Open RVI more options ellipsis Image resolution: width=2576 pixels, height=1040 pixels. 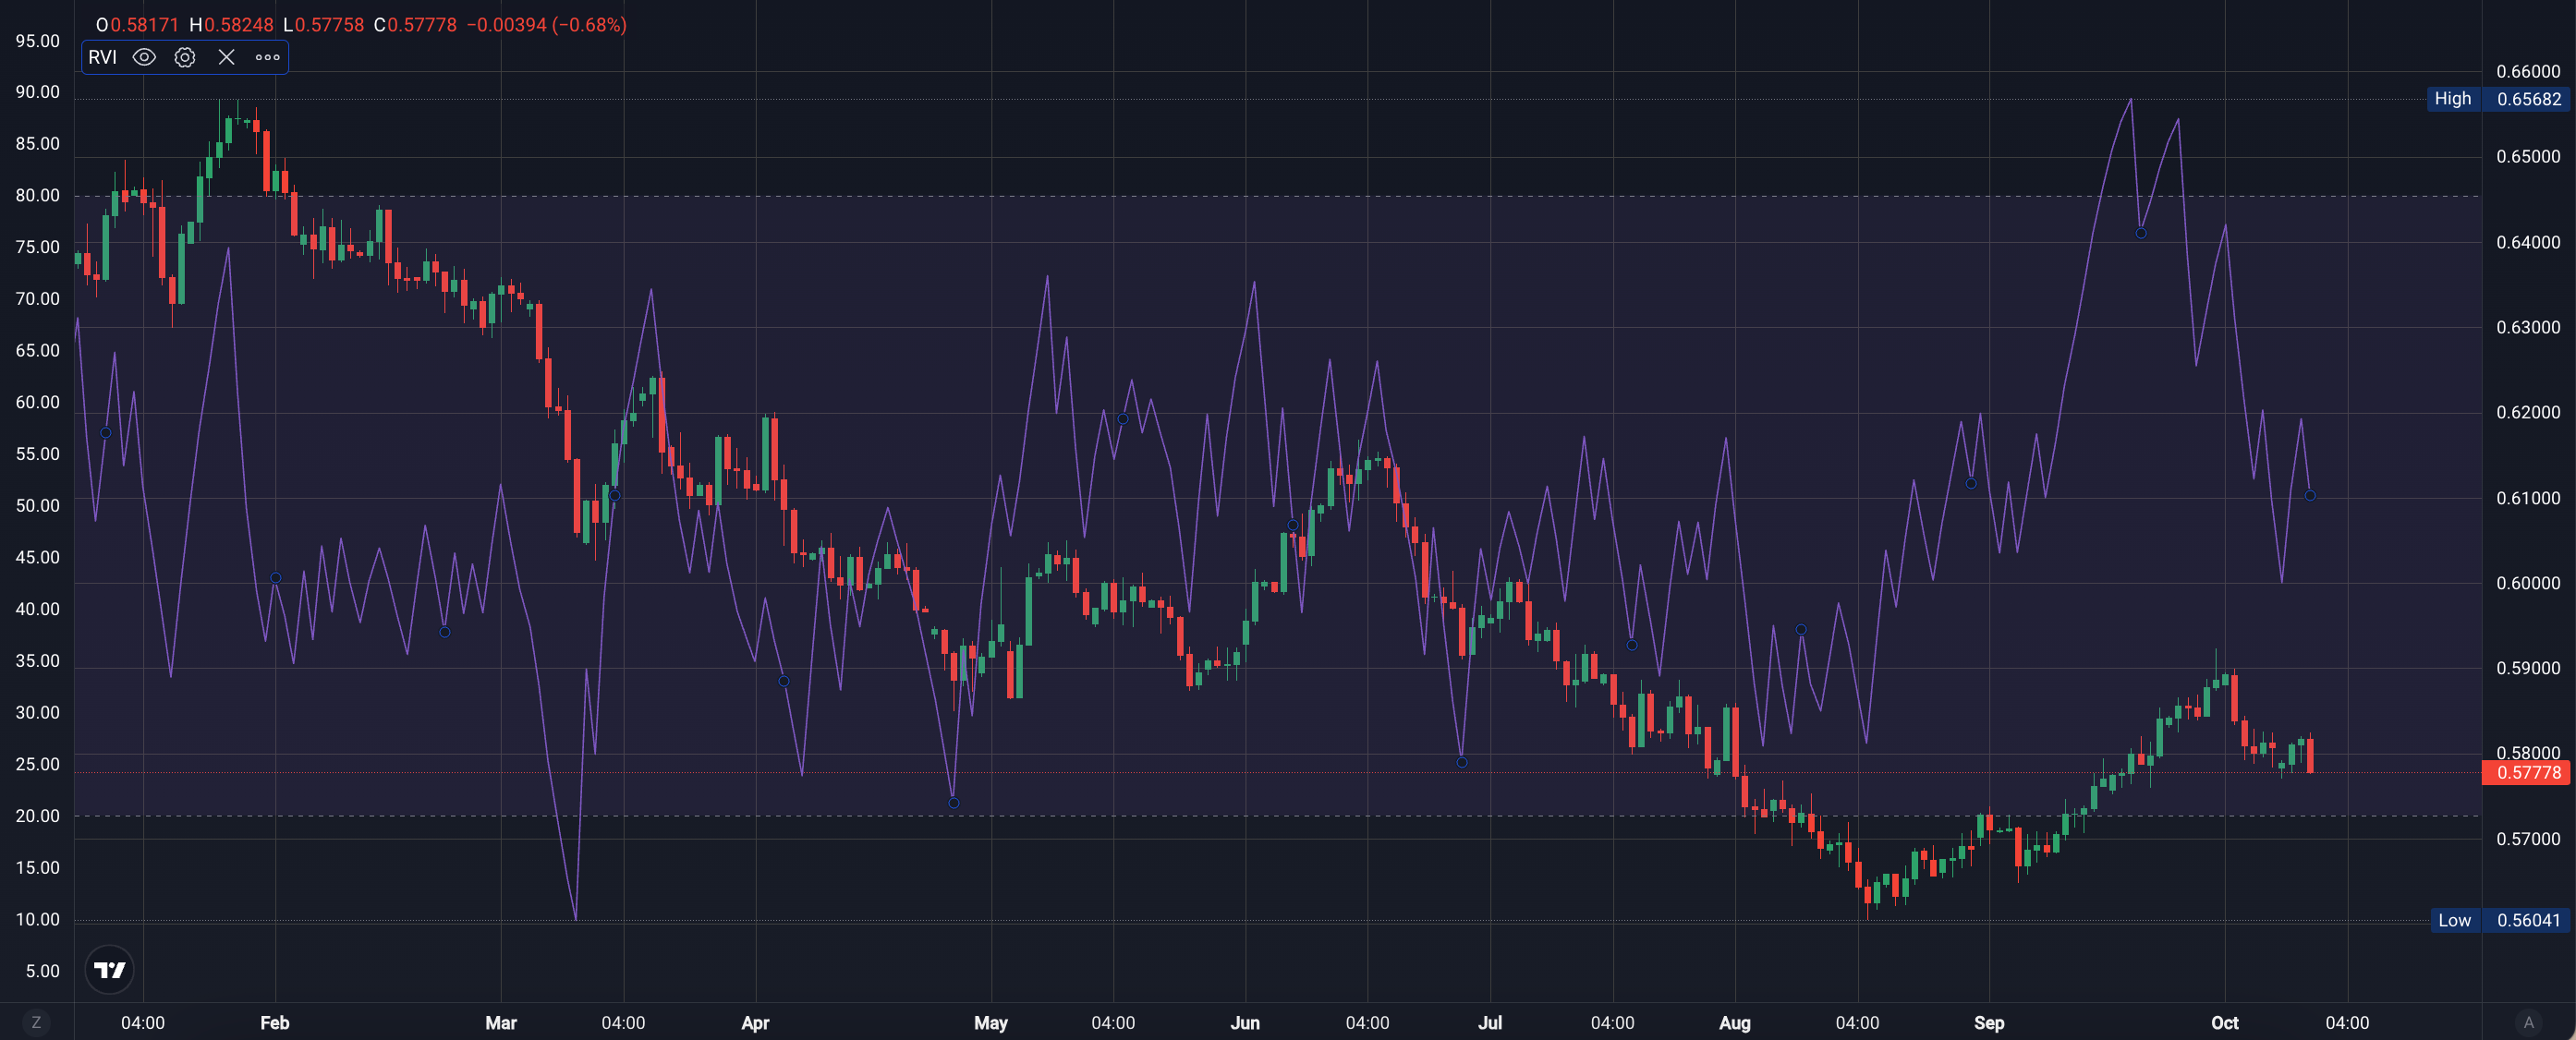click(267, 57)
